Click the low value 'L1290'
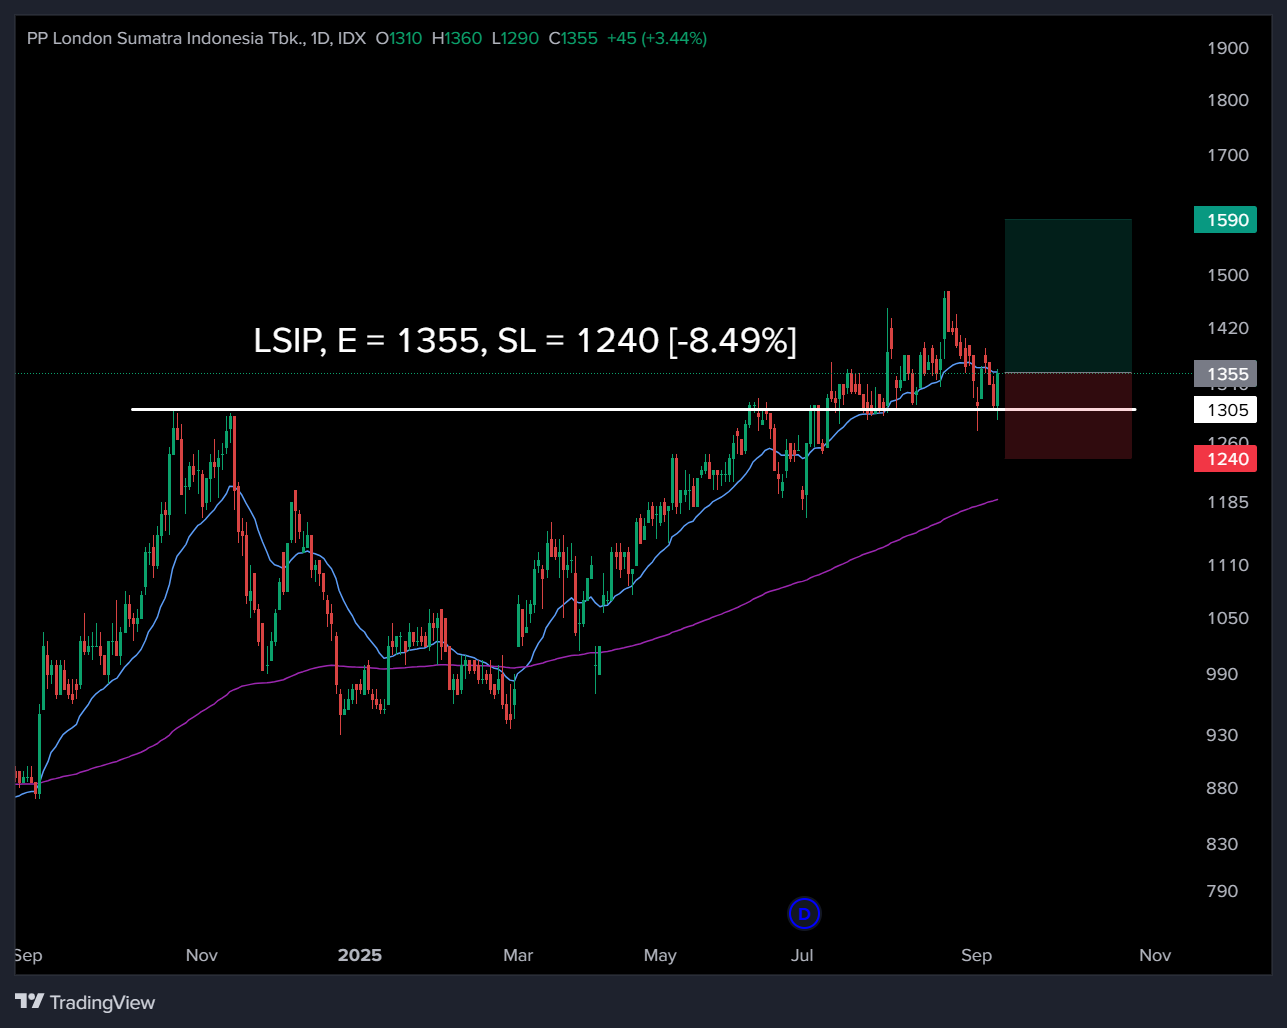Screen dimensions: 1287x1028 515,38
